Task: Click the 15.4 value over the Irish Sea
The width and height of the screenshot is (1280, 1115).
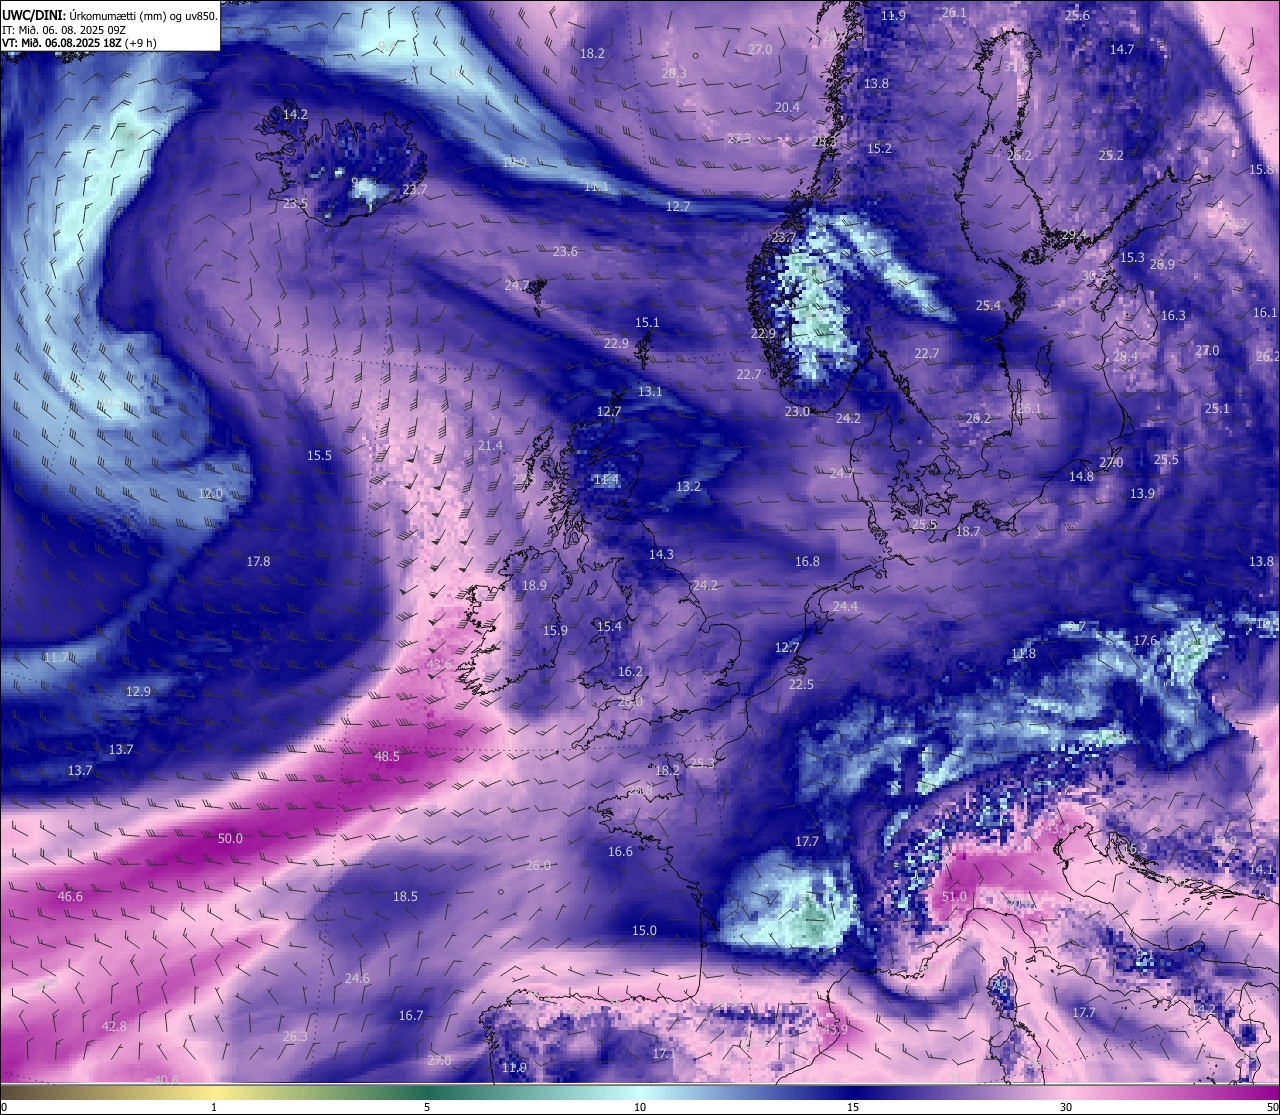Action: [x=609, y=626]
